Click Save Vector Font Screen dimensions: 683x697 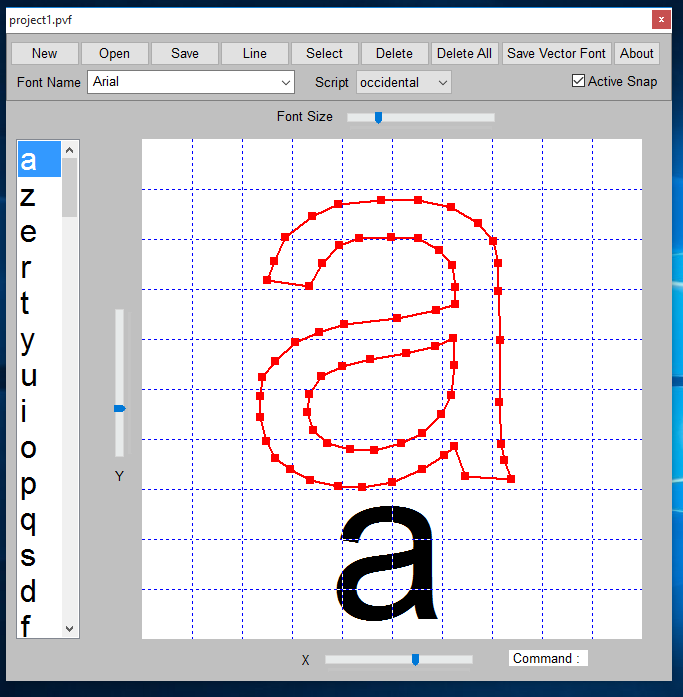point(556,54)
